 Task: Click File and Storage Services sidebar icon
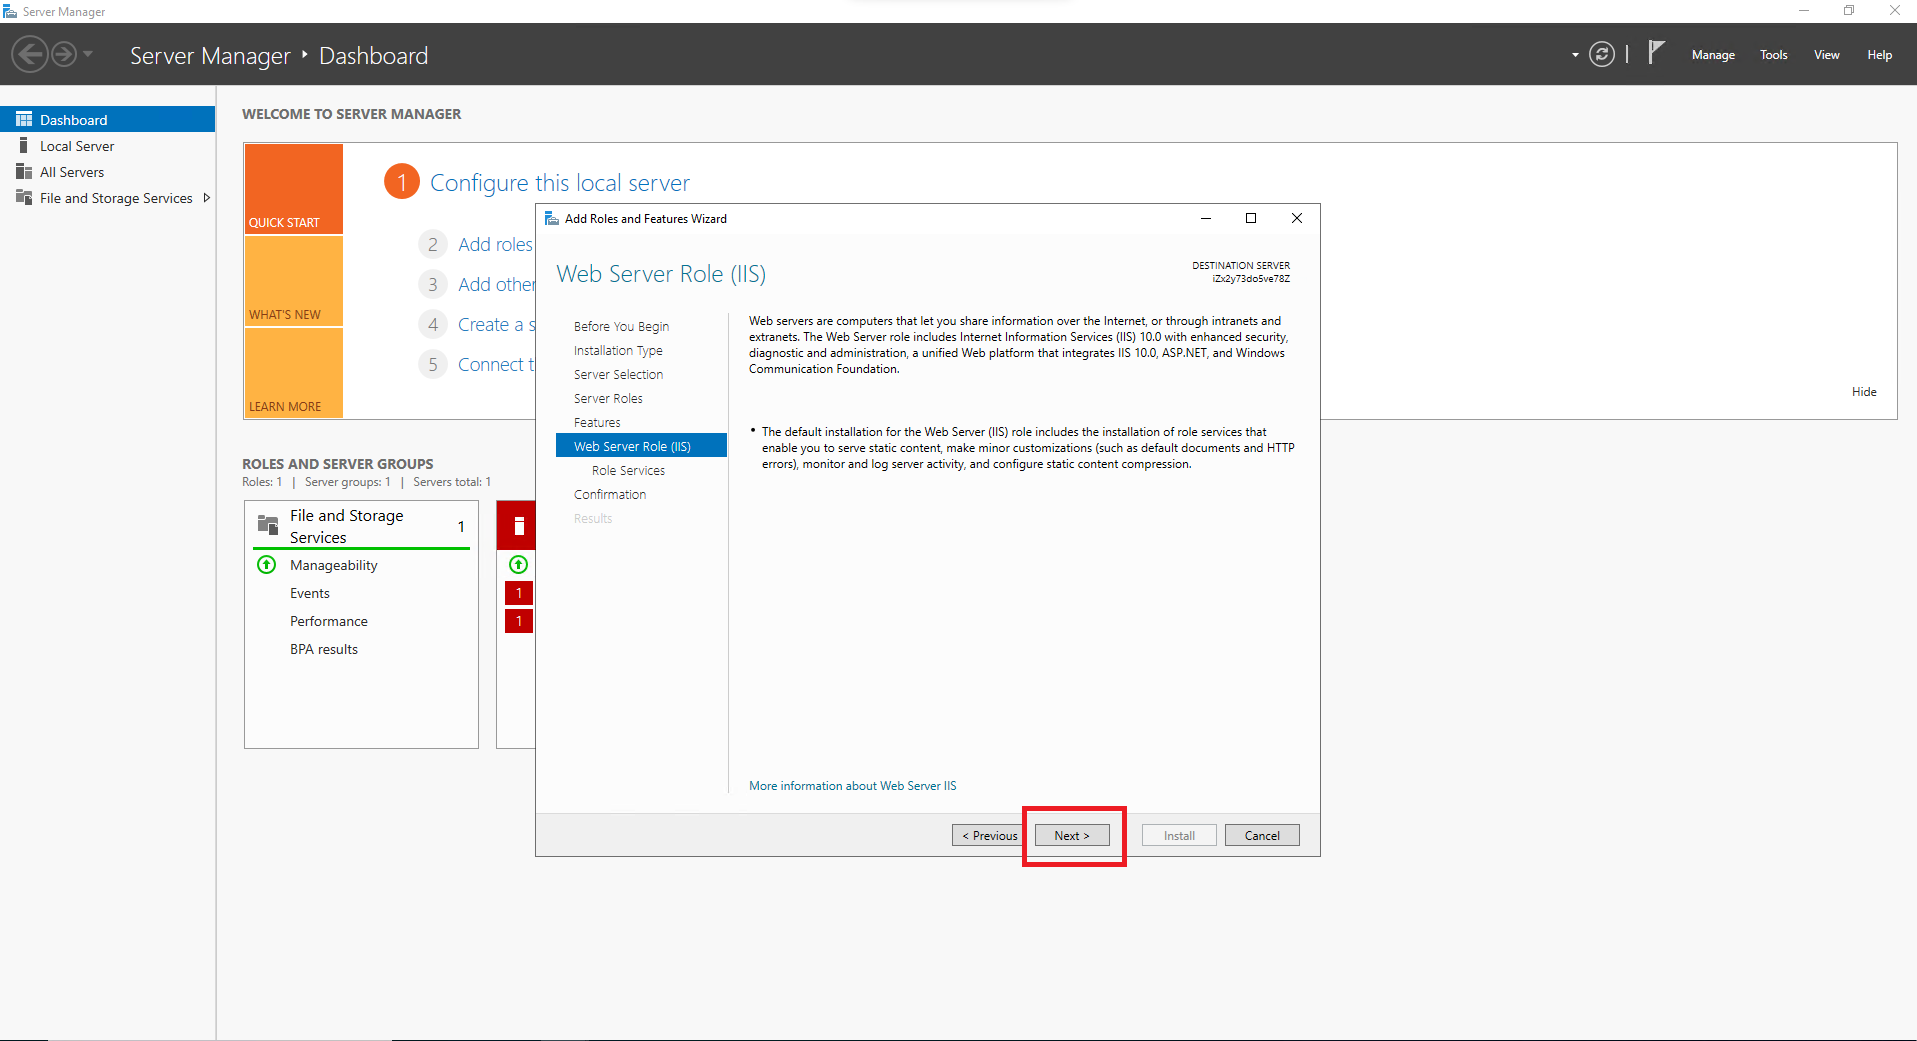point(24,197)
